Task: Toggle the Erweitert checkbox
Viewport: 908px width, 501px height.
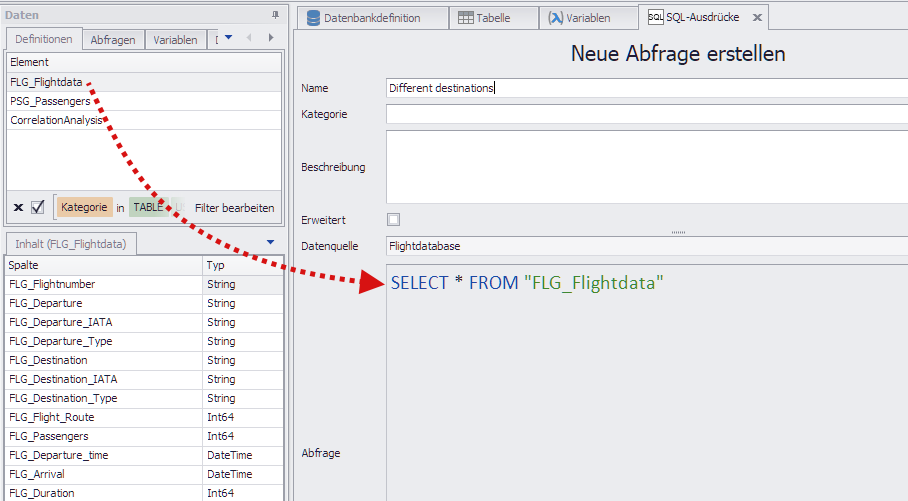Action: (393, 220)
